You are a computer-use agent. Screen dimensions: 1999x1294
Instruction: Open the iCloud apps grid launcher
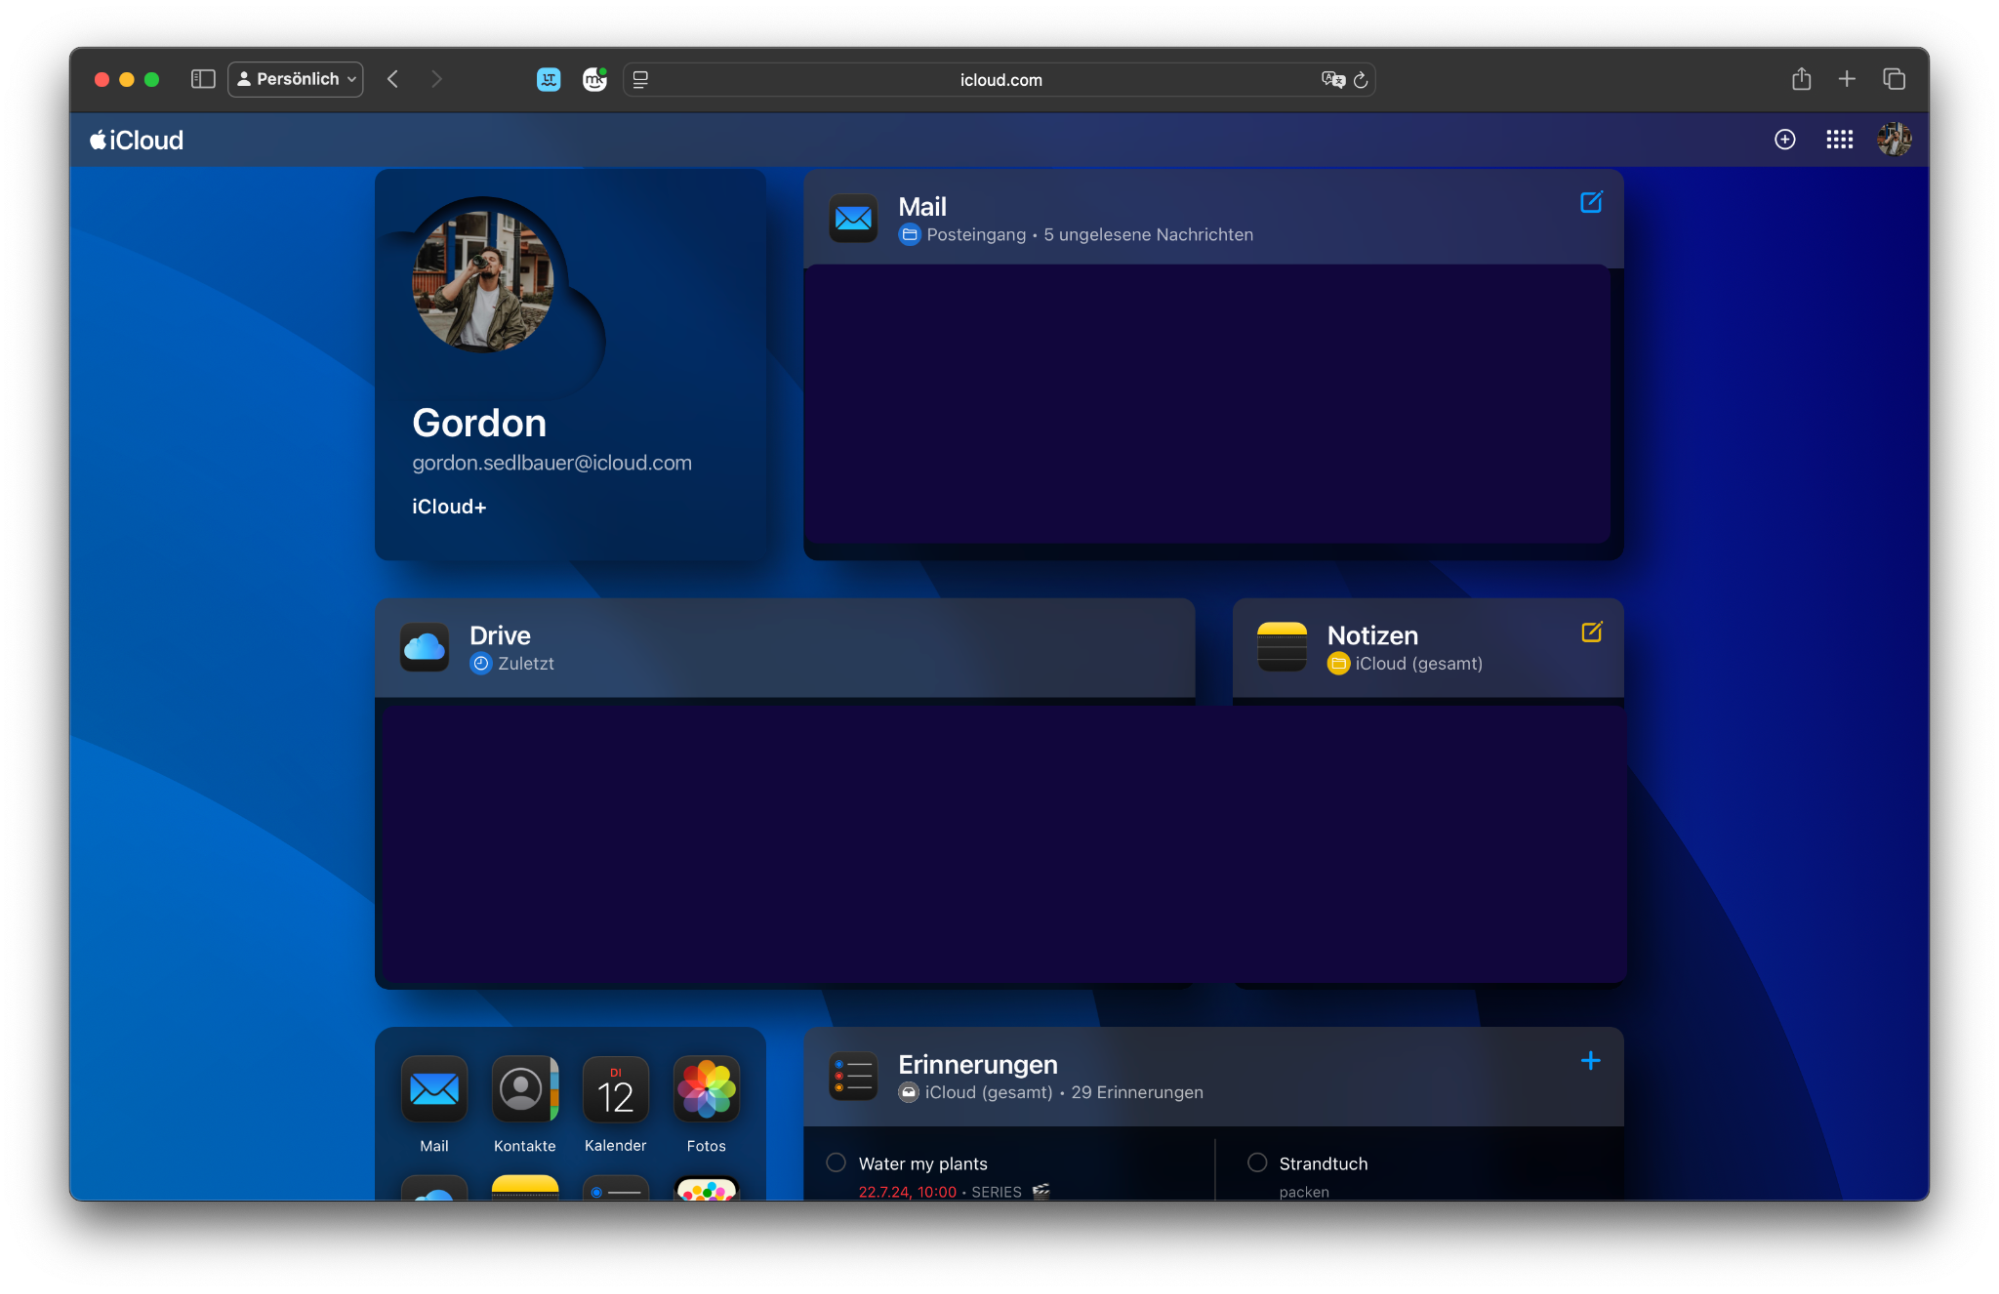coord(1839,140)
